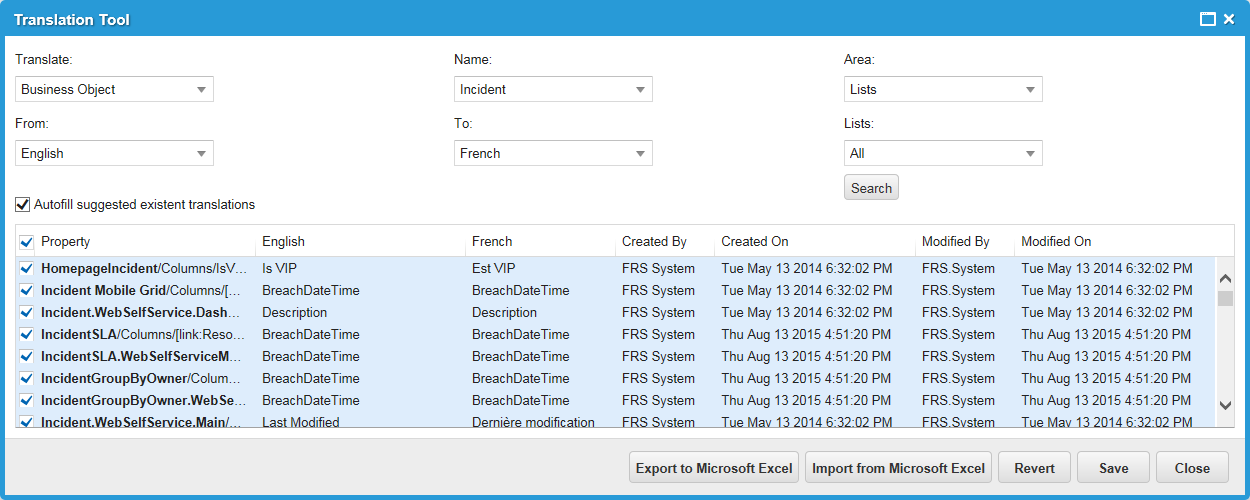Open the Area dropdown showing Lists
1250x500 pixels.
pos(943,89)
